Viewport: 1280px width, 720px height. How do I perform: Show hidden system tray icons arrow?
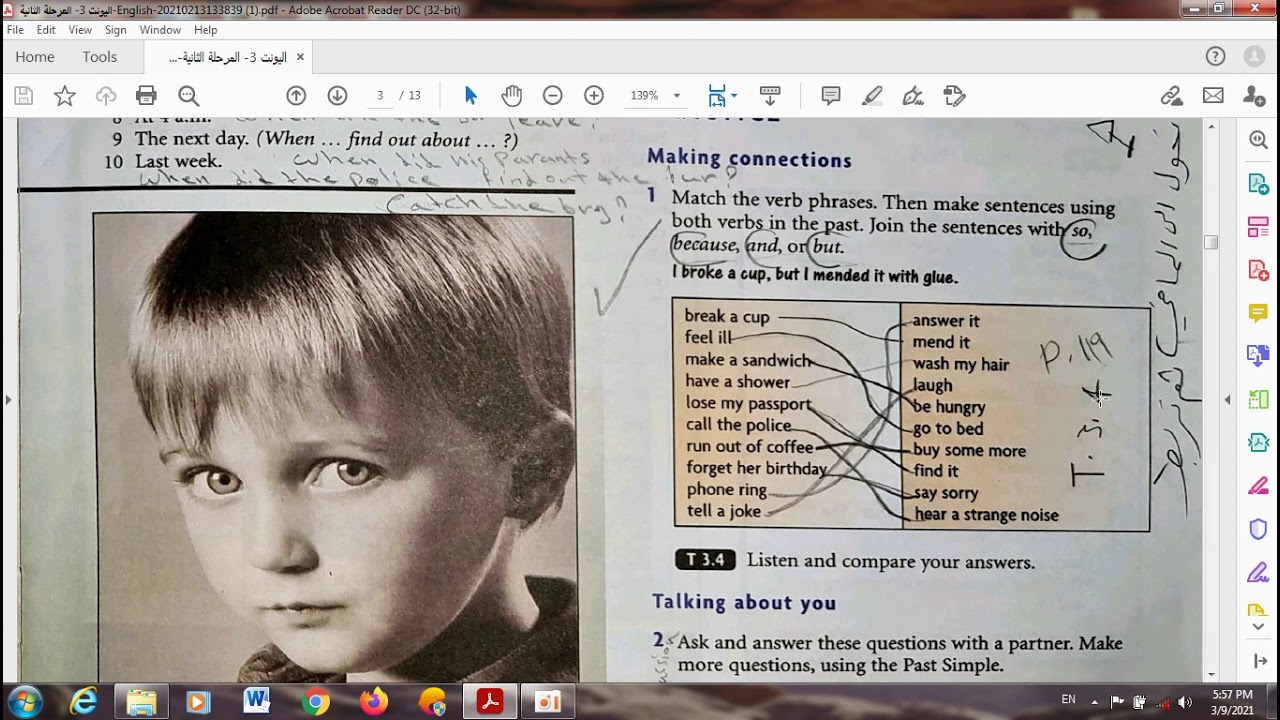1094,702
